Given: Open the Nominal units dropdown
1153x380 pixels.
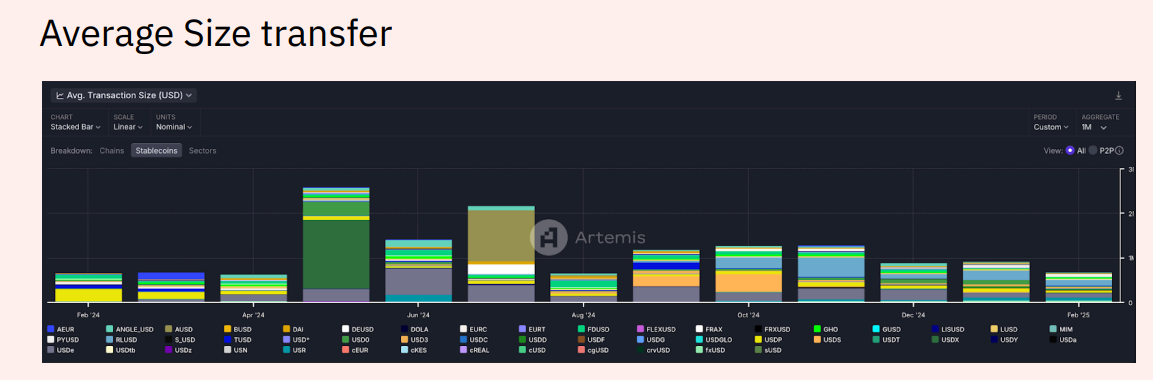Looking at the screenshot, I should 174,126.
